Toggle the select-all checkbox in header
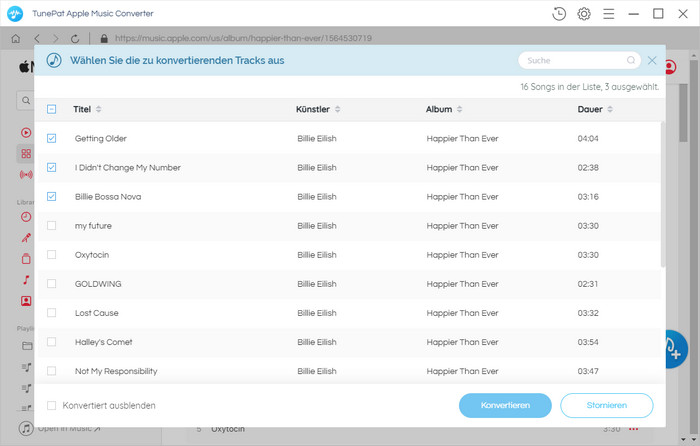Screen dimensions: 700x446 coord(51,109)
